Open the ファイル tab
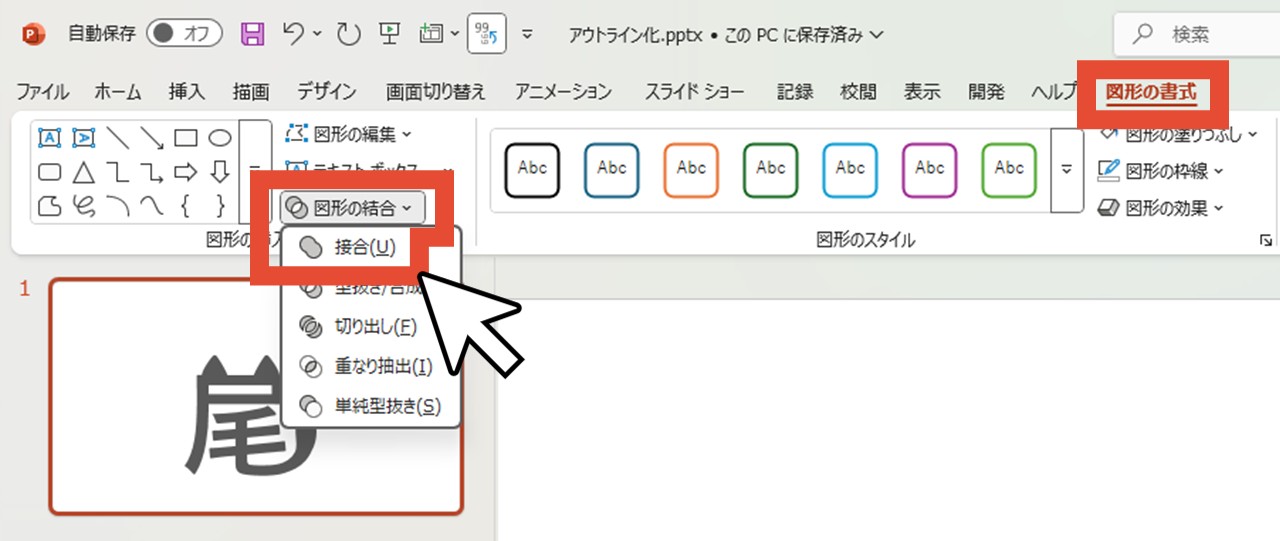 pos(43,92)
